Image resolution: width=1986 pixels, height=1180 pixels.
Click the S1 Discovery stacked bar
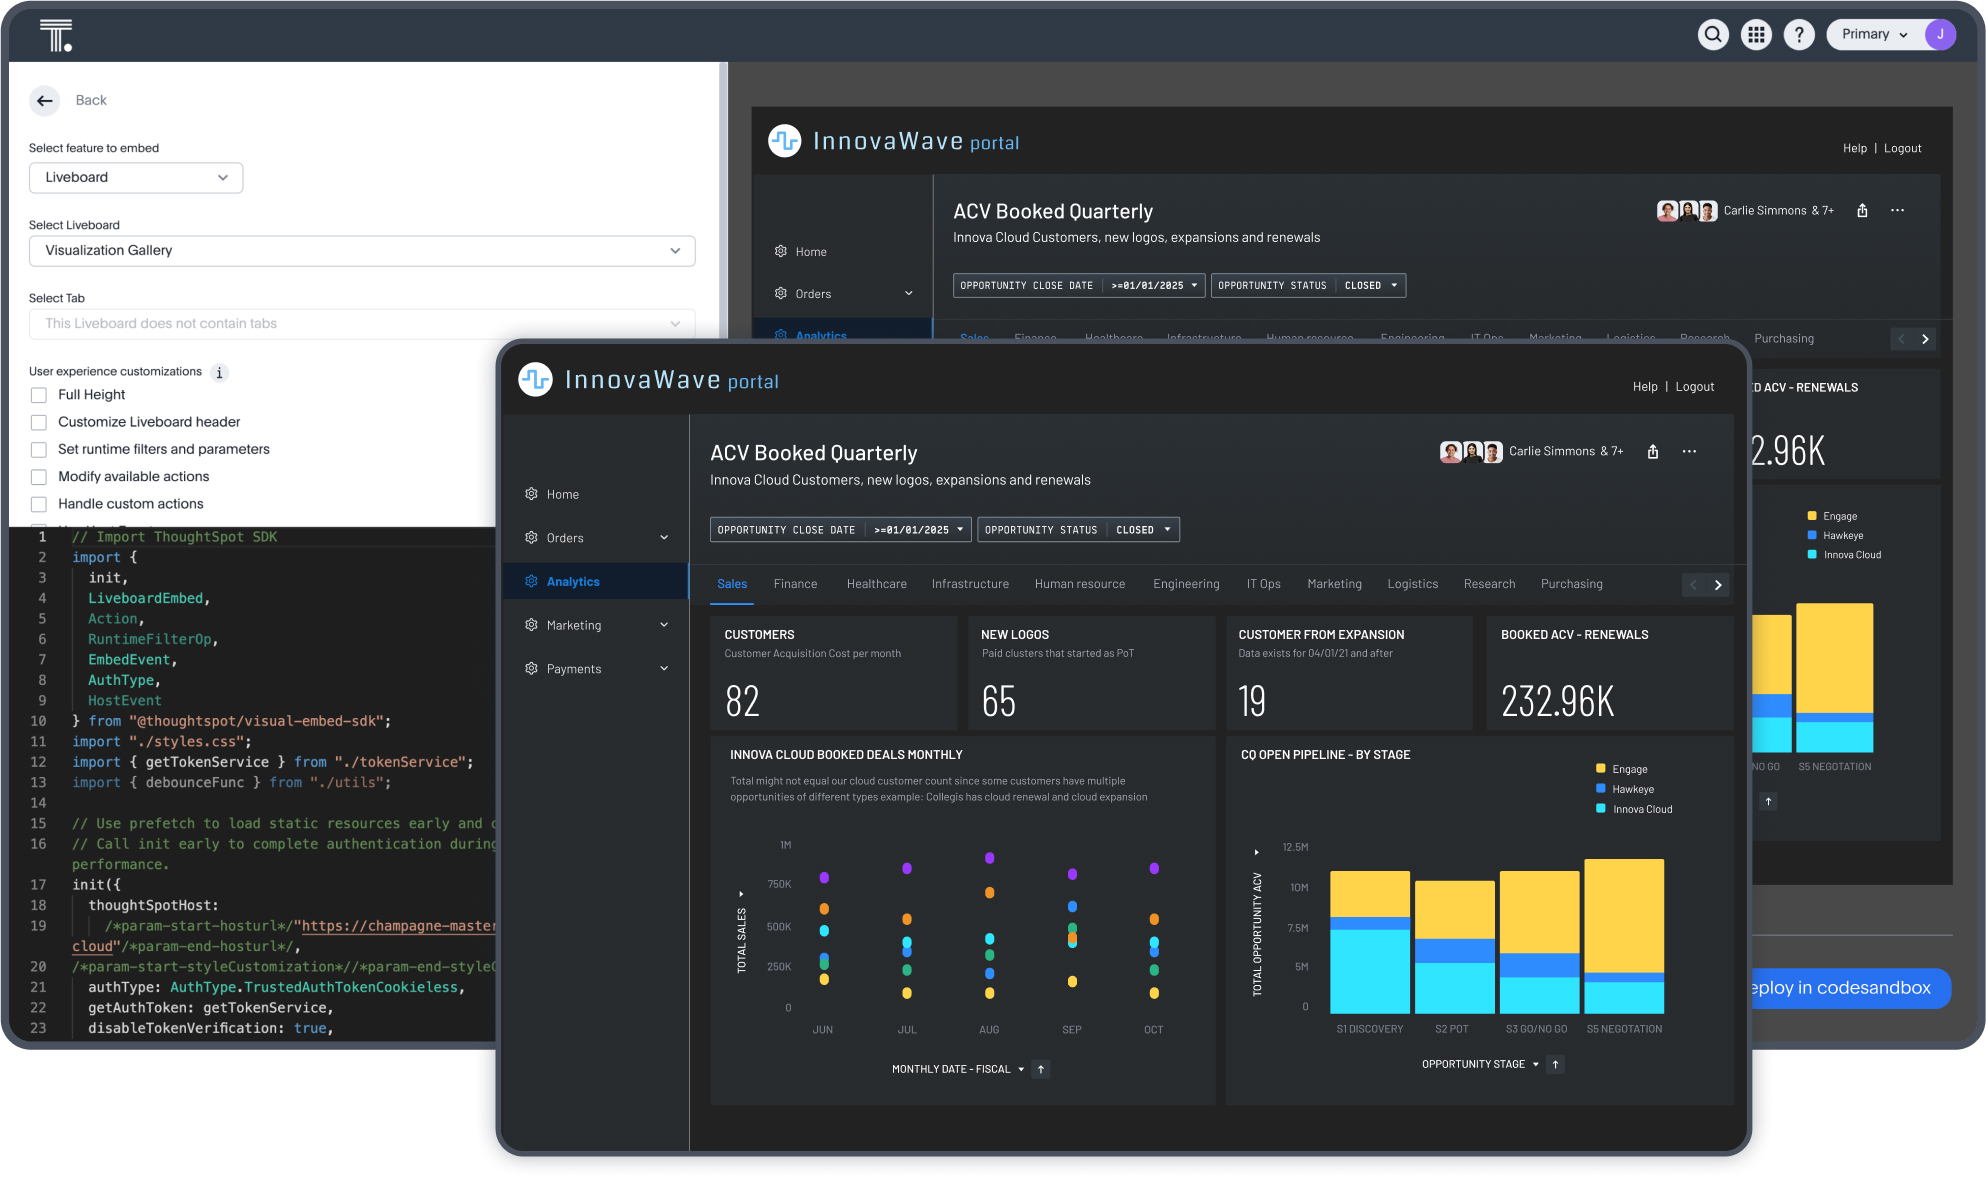point(1370,942)
